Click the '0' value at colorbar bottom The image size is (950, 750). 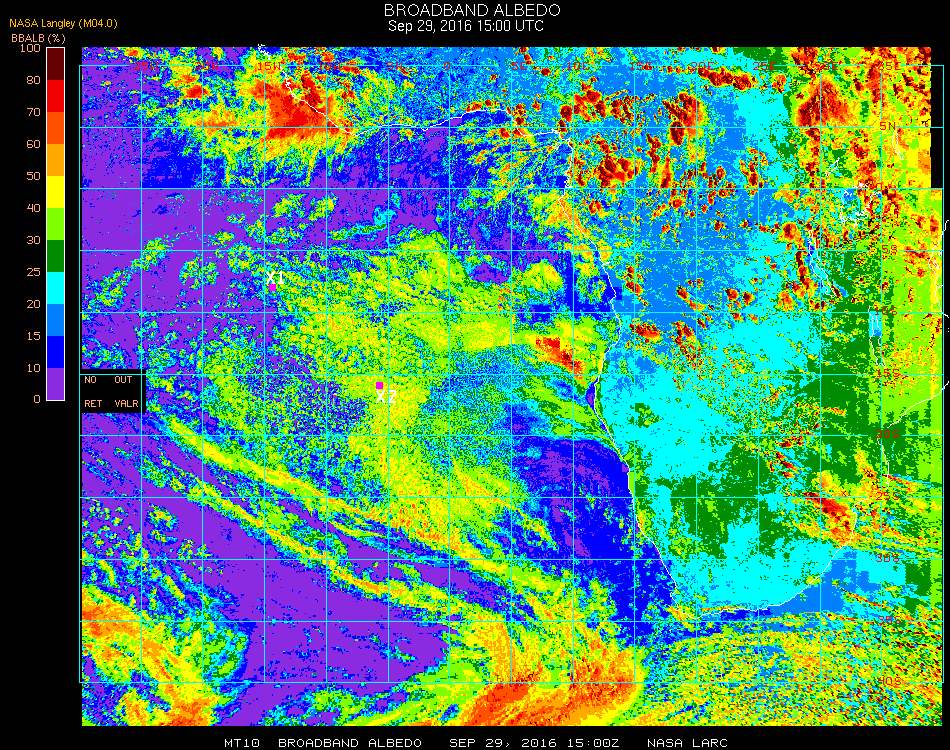point(37,399)
